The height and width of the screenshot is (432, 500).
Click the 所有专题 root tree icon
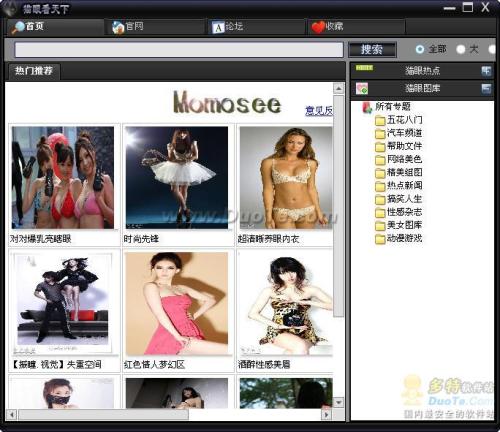pyautogui.click(x=367, y=107)
